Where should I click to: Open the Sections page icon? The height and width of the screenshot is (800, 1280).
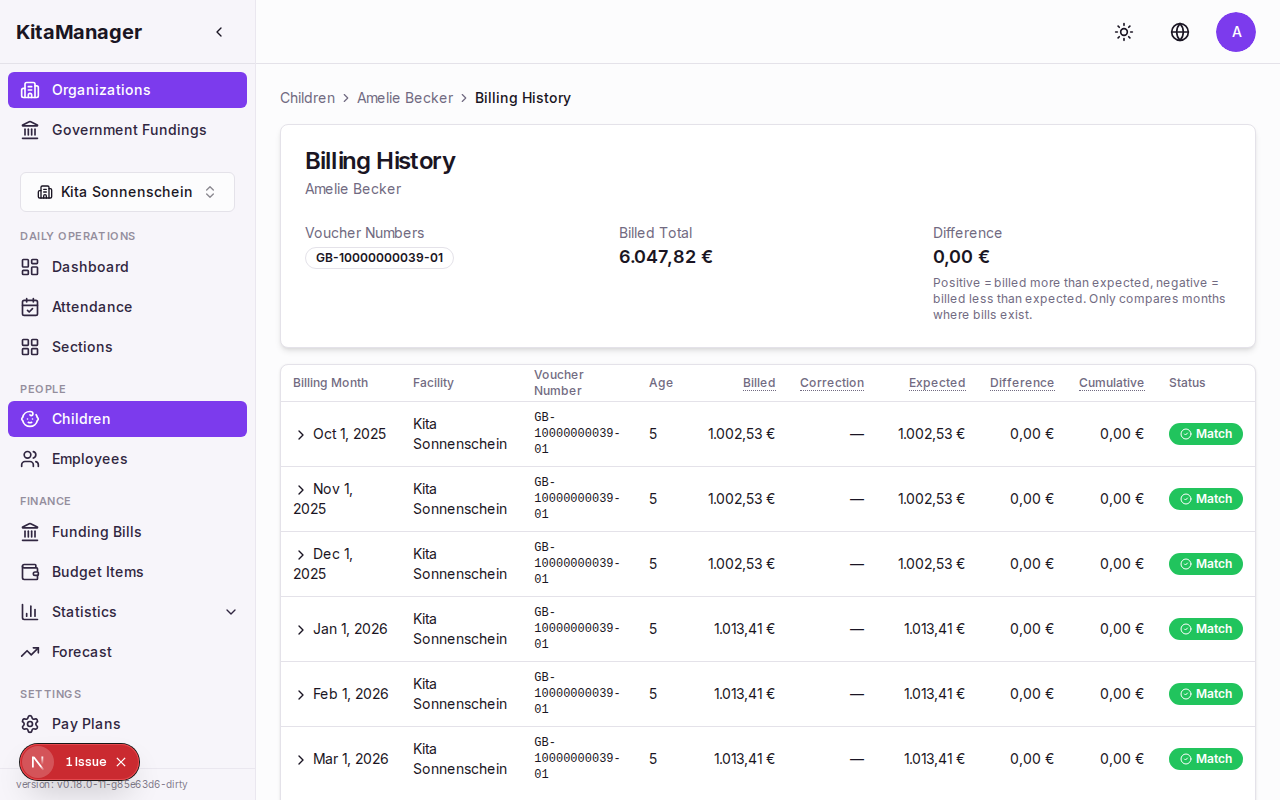[x=31, y=346]
